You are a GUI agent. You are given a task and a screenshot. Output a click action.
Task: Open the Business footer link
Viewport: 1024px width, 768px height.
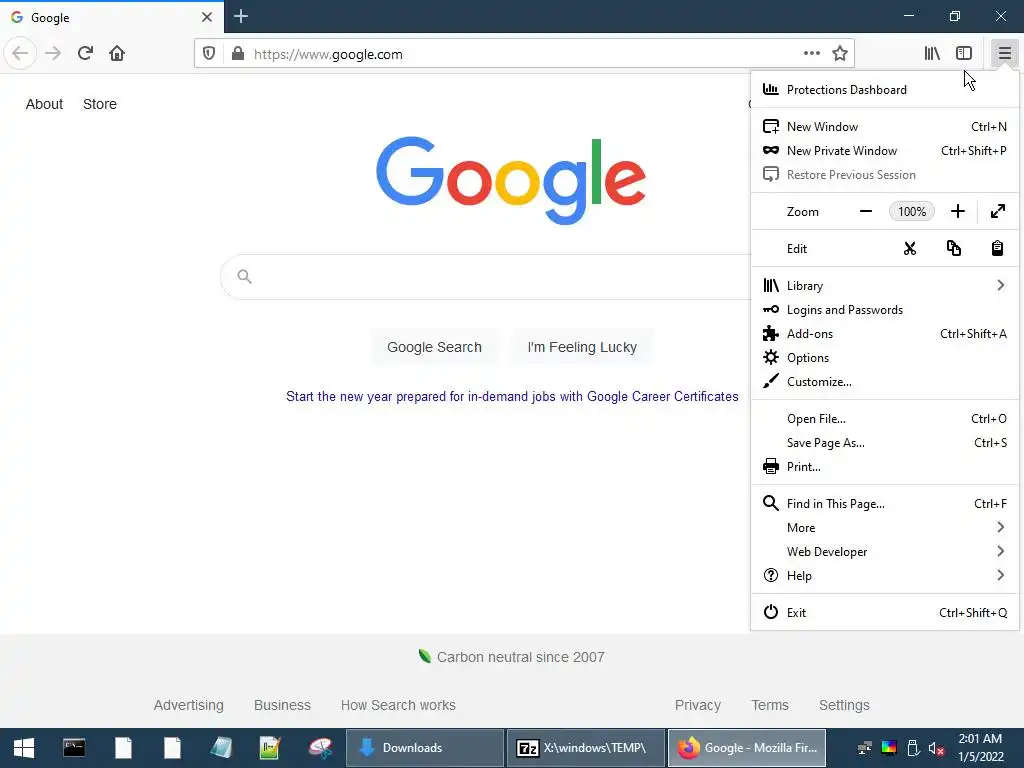click(282, 706)
